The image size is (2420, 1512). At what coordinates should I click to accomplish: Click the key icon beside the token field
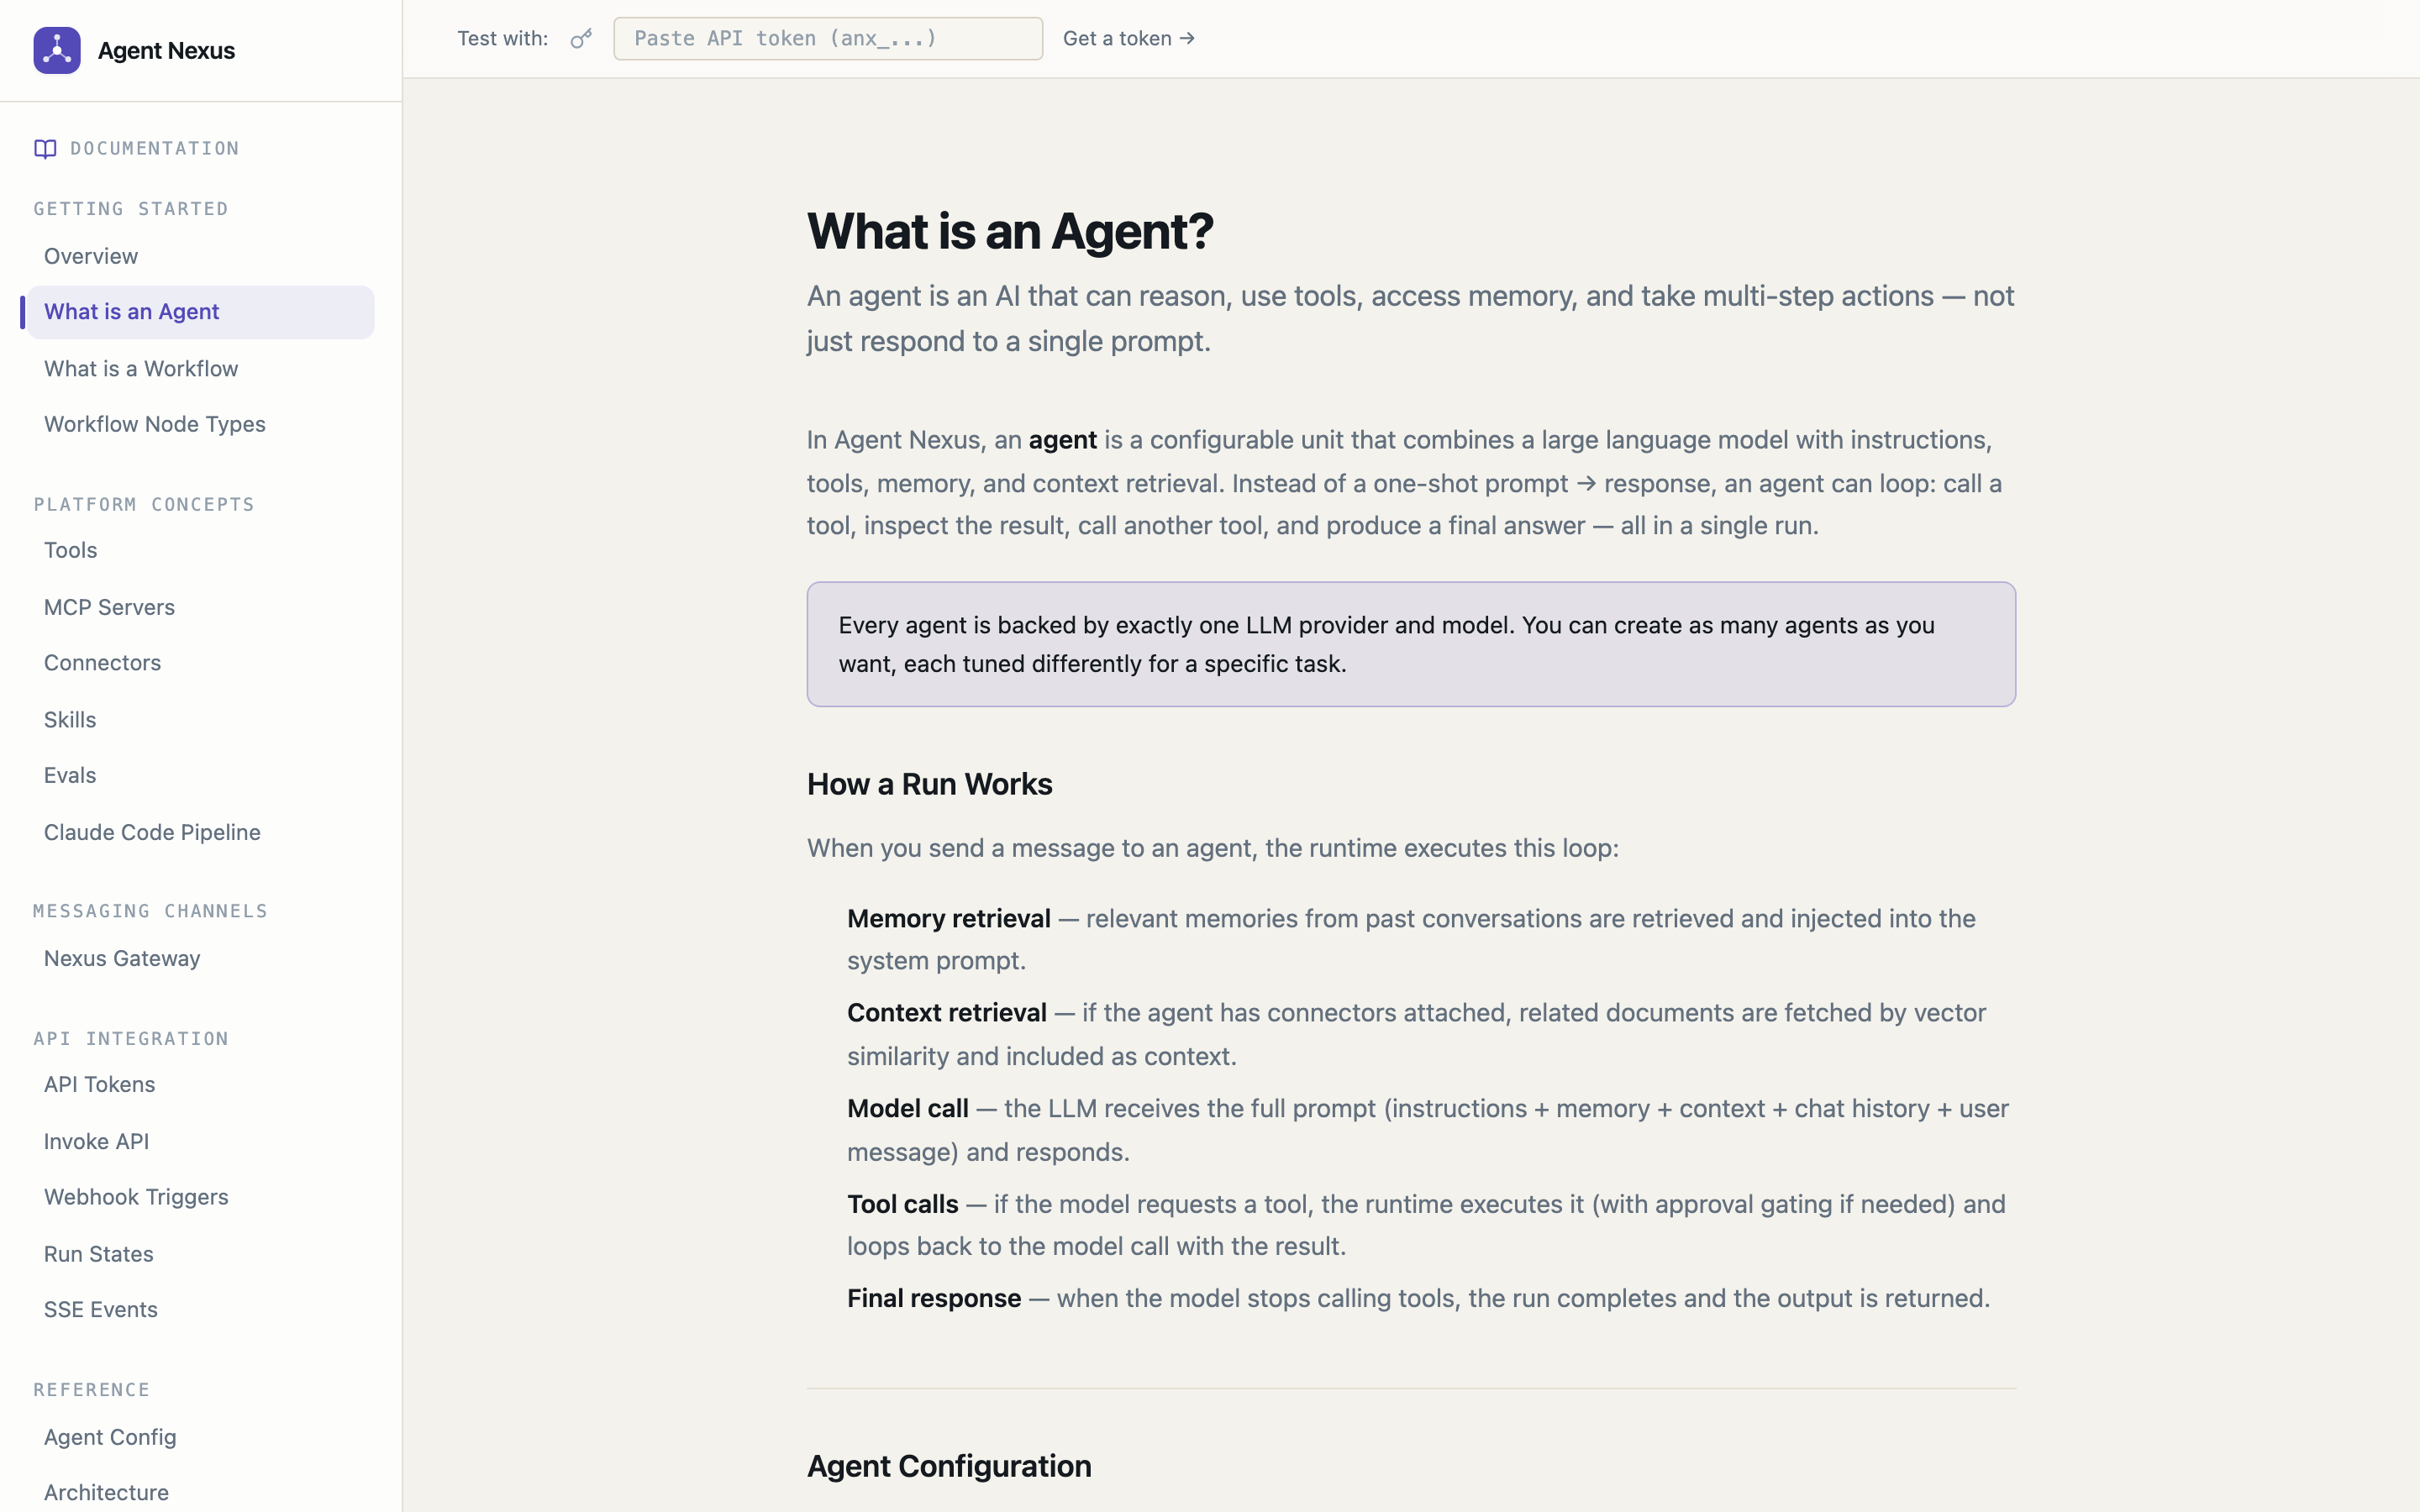click(x=581, y=39)
